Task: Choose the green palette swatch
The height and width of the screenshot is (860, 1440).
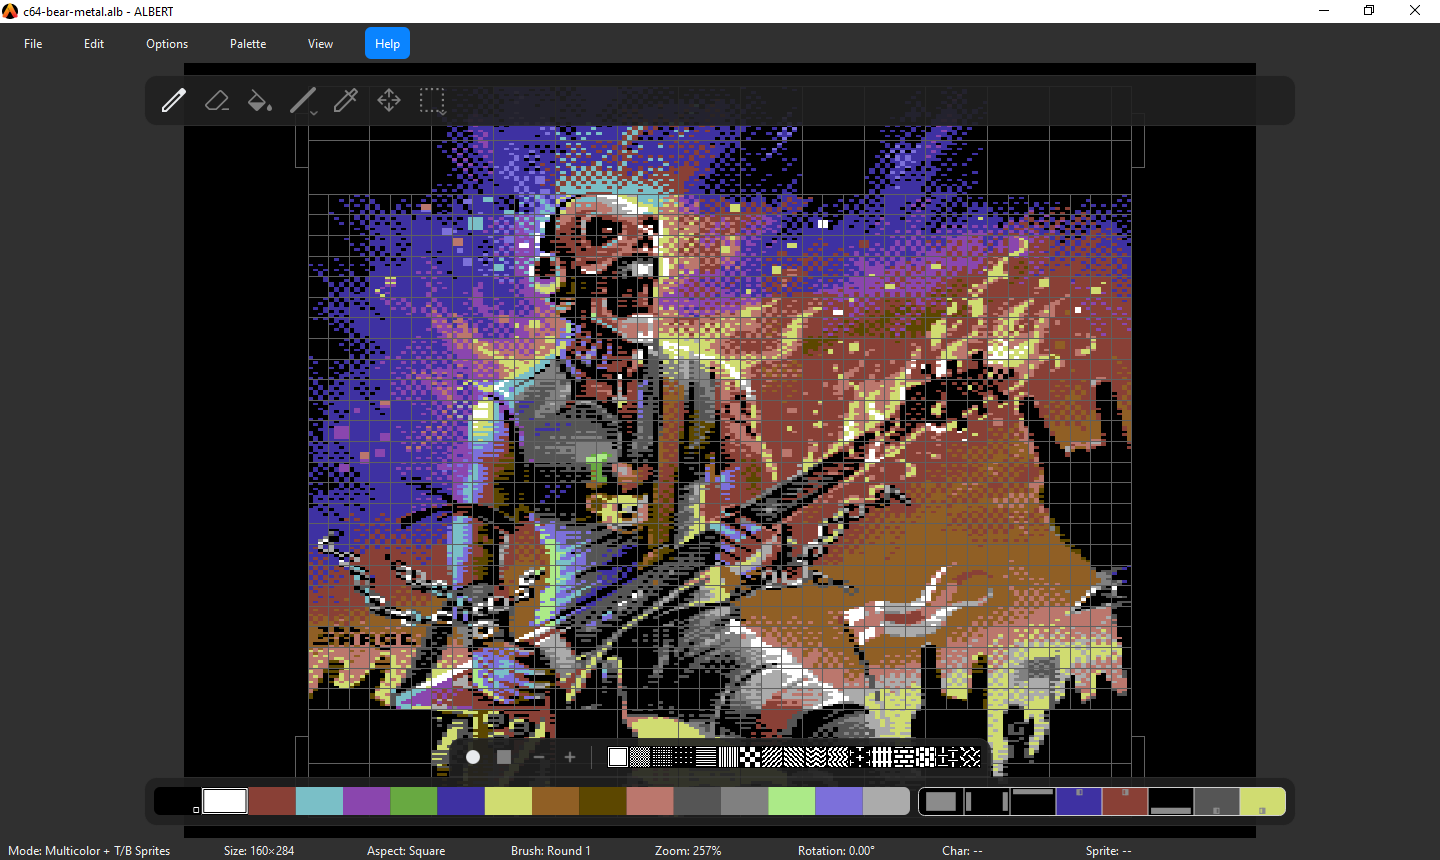Action: click(414, 801)
